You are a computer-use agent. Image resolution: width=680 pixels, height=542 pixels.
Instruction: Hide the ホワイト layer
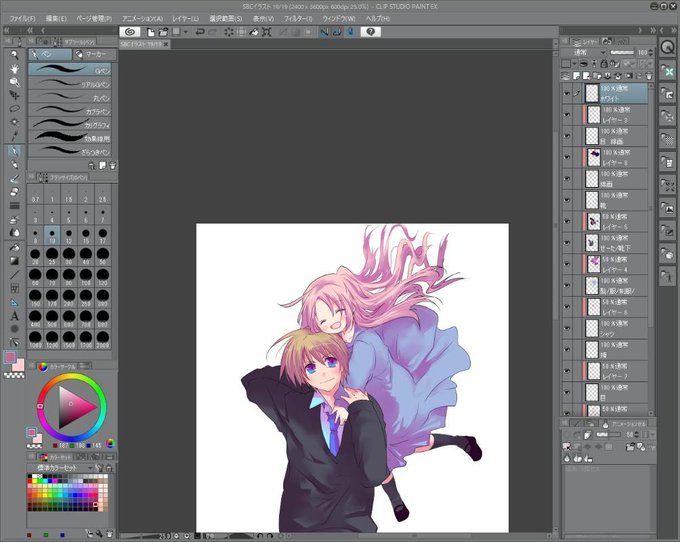(567, 93)
